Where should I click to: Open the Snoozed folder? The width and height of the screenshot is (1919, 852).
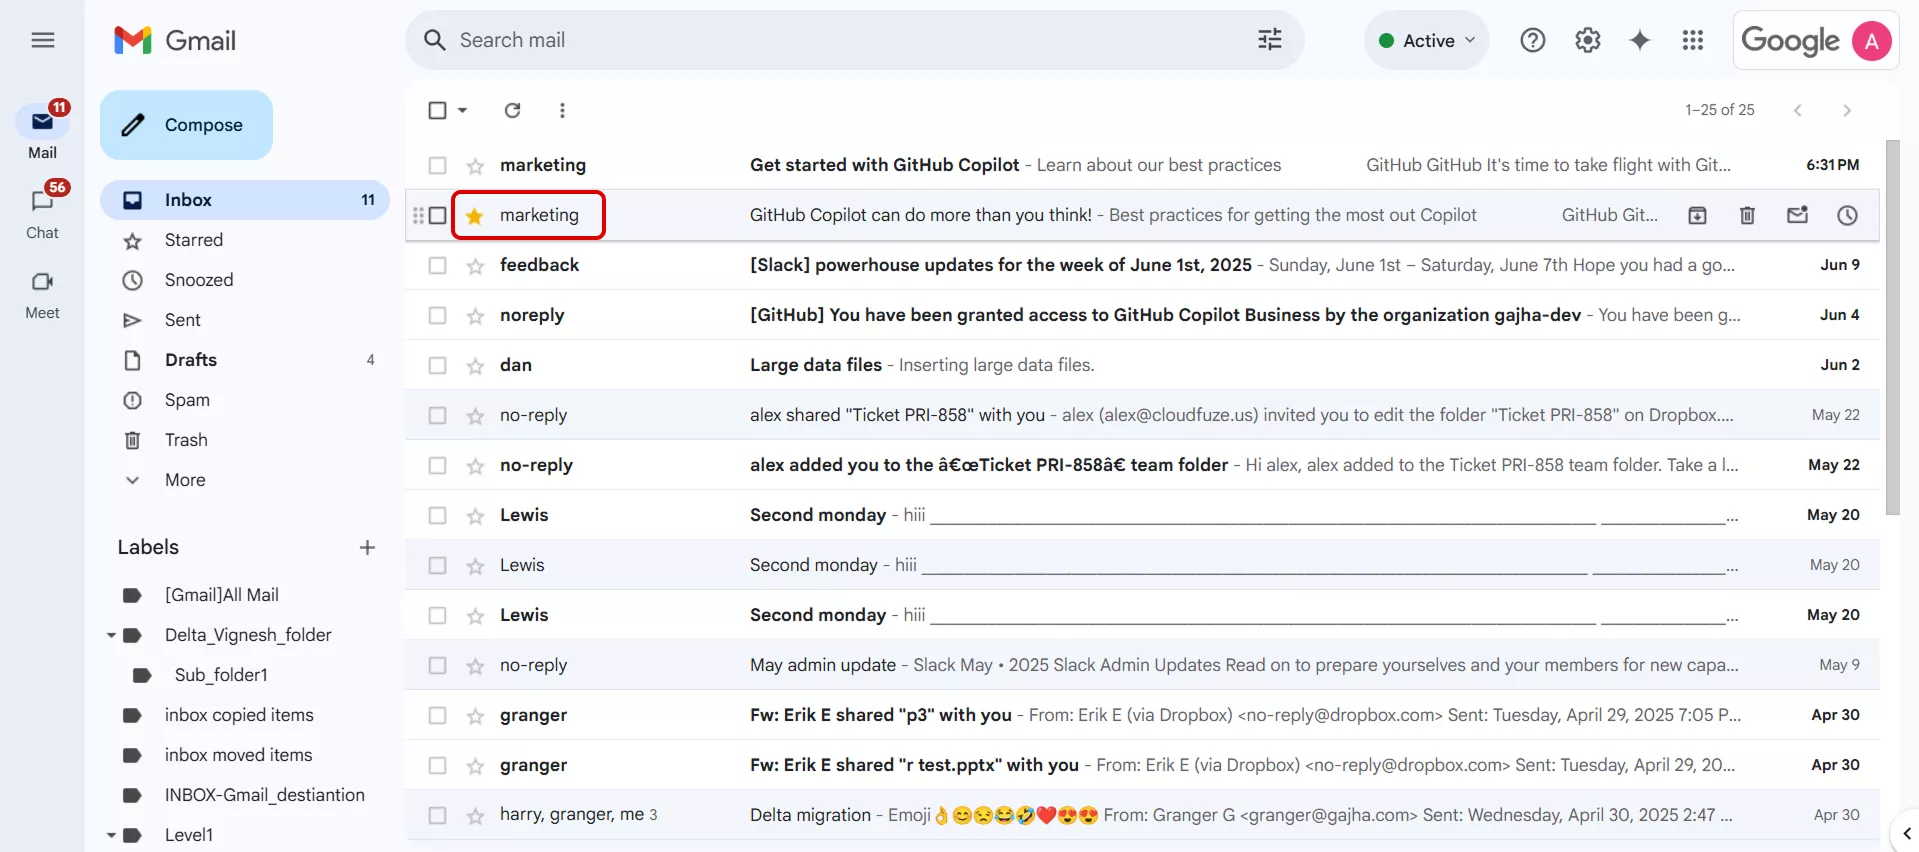(x=245, y=280)
